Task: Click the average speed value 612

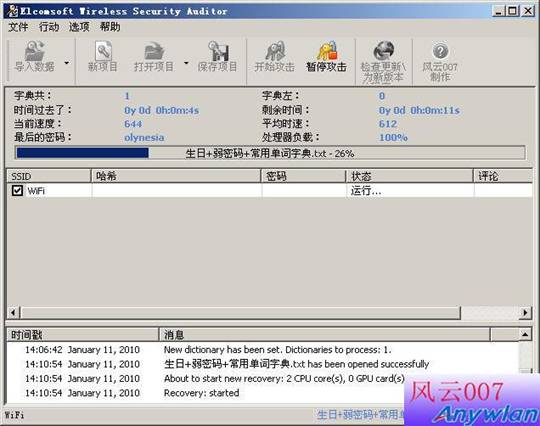Action: point(388,124)
